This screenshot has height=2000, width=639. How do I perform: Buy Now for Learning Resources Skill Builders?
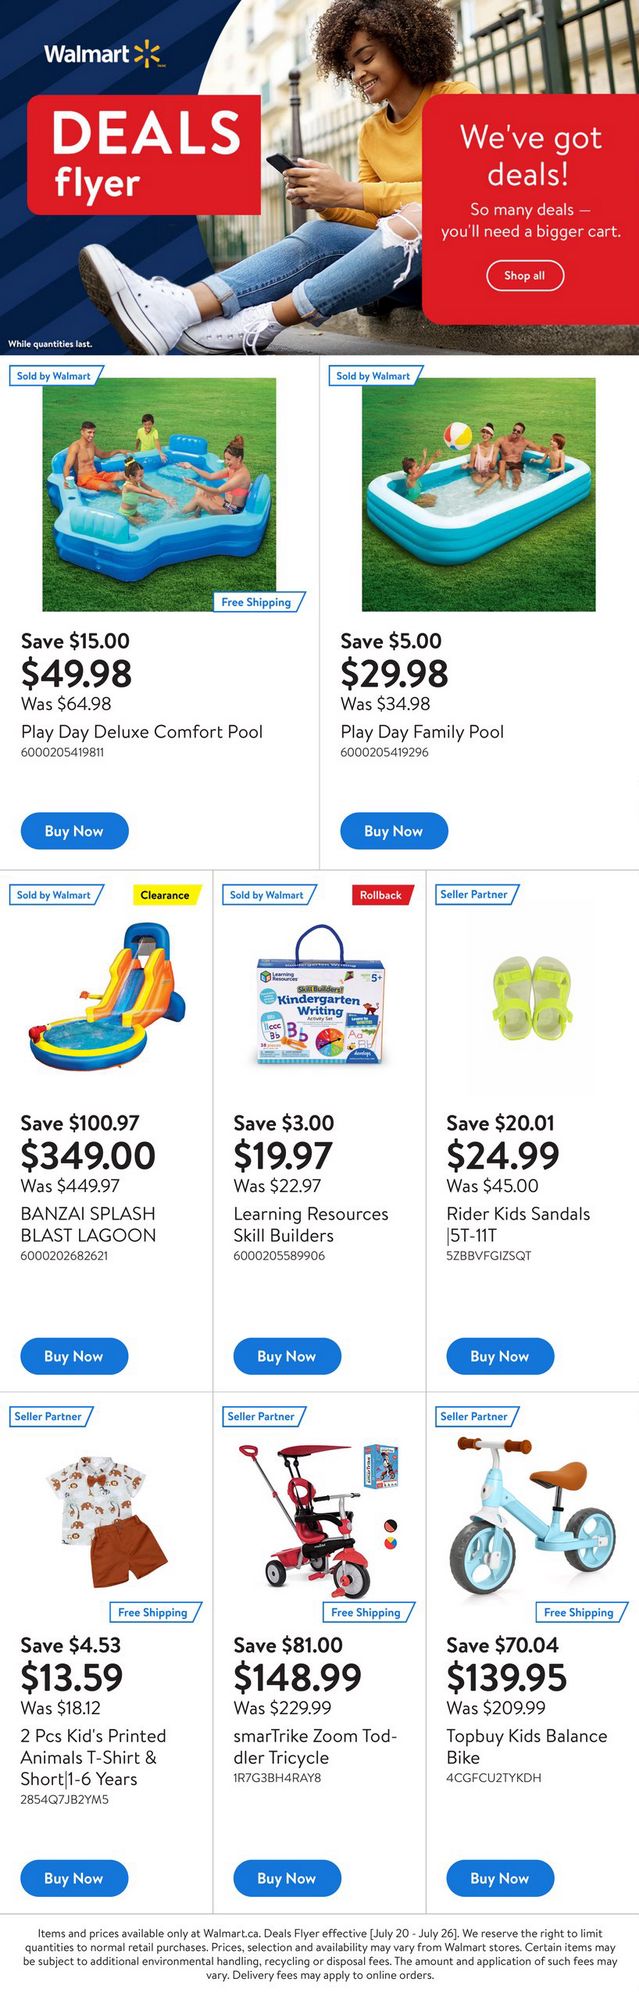point(287,1356)
